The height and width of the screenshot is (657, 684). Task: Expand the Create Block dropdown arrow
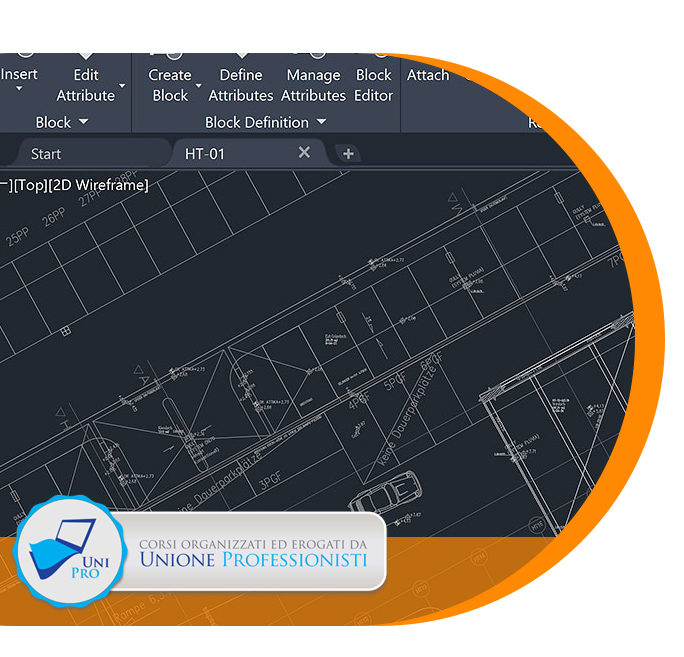(198, 86)
